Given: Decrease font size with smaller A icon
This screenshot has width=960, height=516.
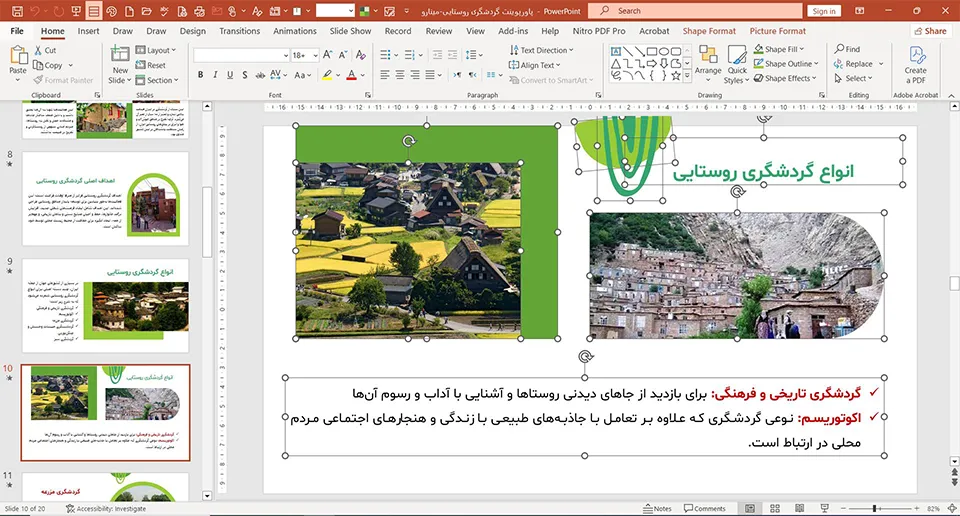Looking at the screenshot, I should (343, 55).
